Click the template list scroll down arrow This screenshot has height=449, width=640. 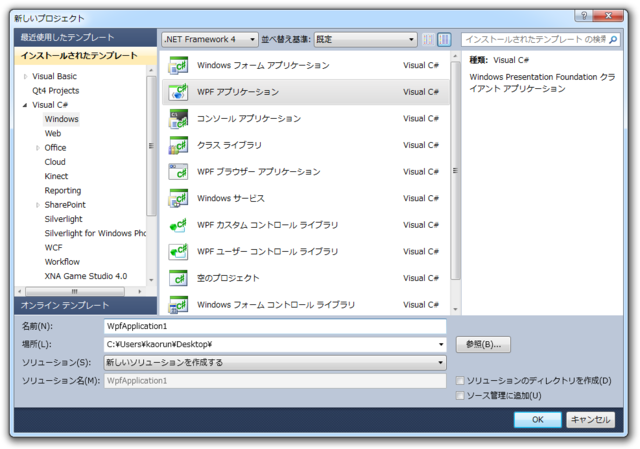(456, 309)
